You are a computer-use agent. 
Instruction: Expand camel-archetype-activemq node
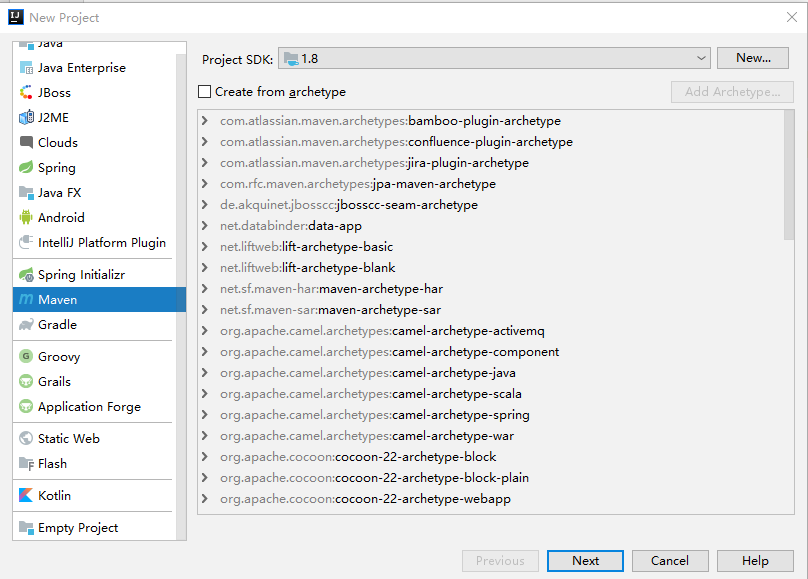[205, 331]
